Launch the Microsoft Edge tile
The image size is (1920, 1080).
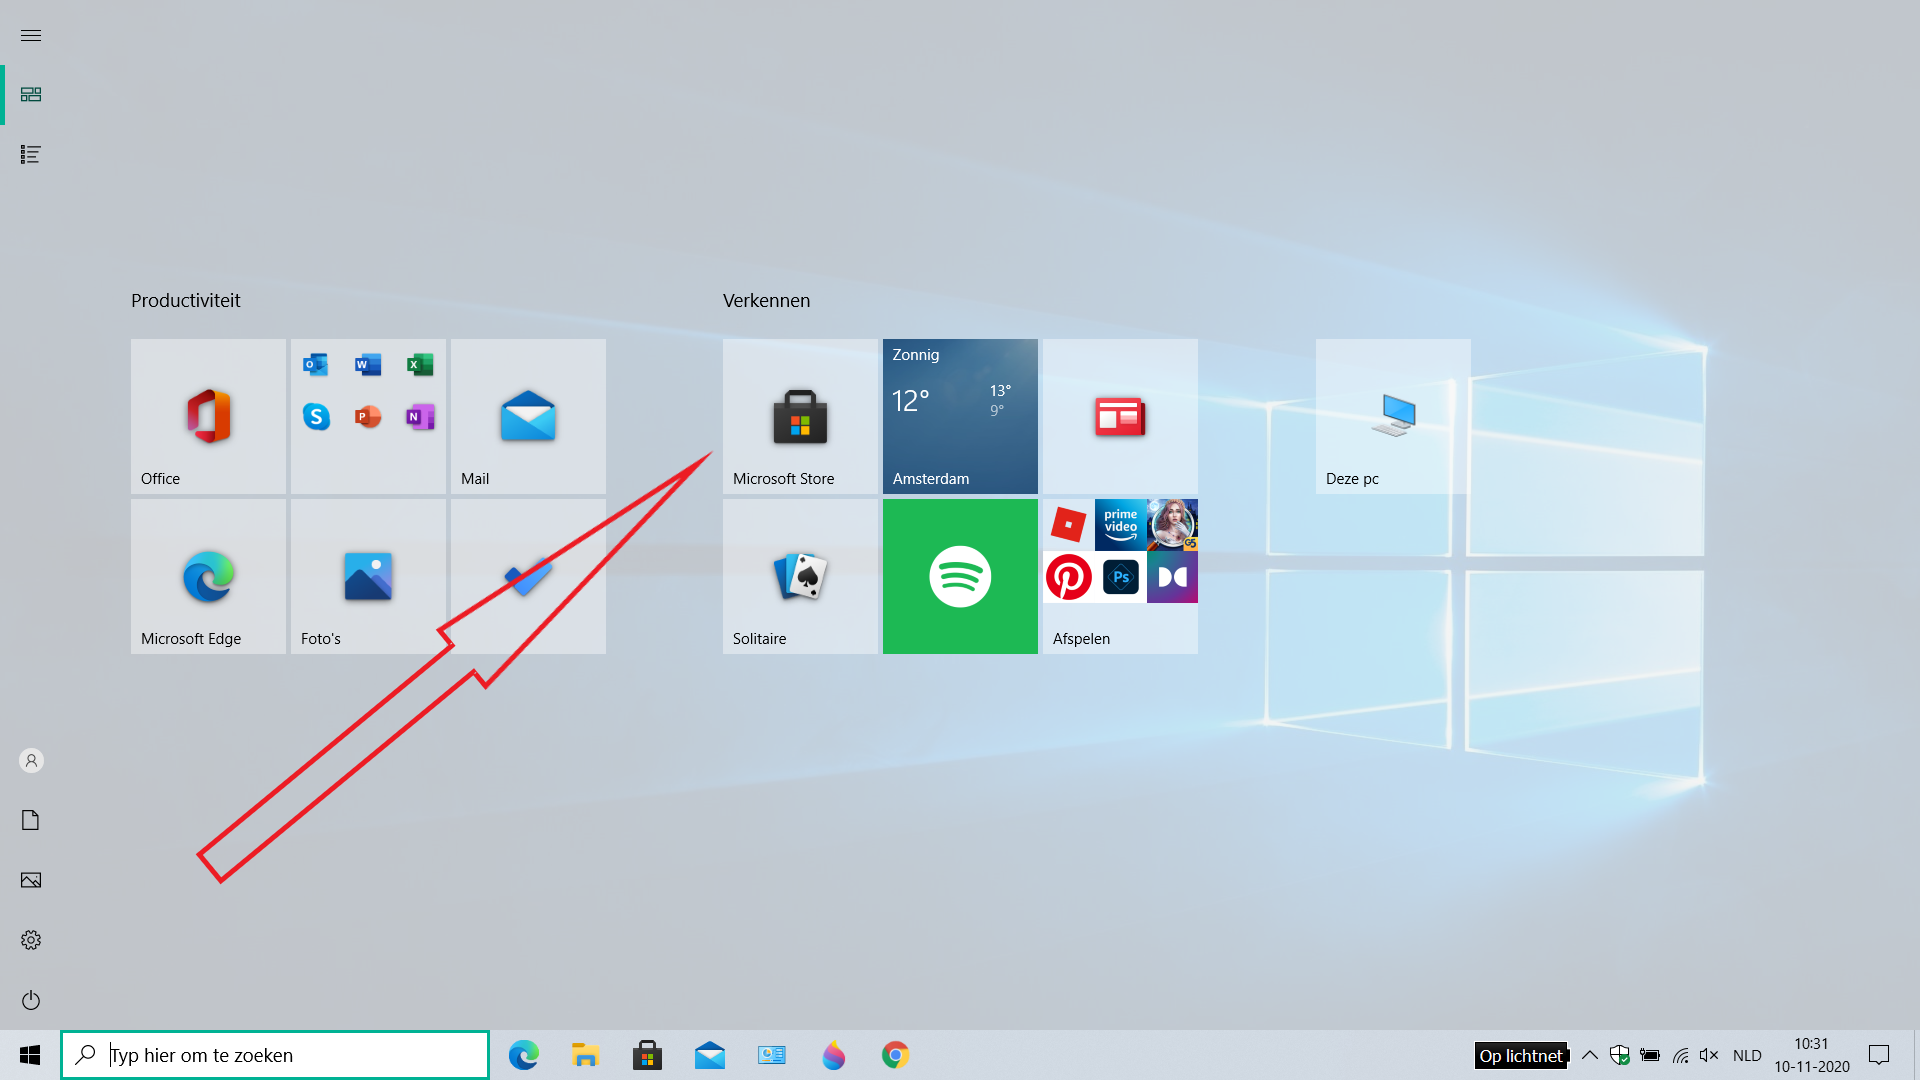(x=208, y=576)
